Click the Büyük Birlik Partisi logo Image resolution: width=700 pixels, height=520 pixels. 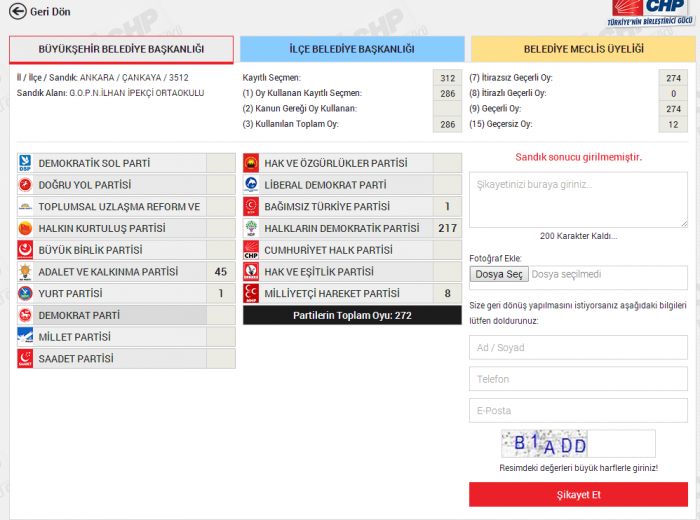pyautogui.click(x=25, y=250)
